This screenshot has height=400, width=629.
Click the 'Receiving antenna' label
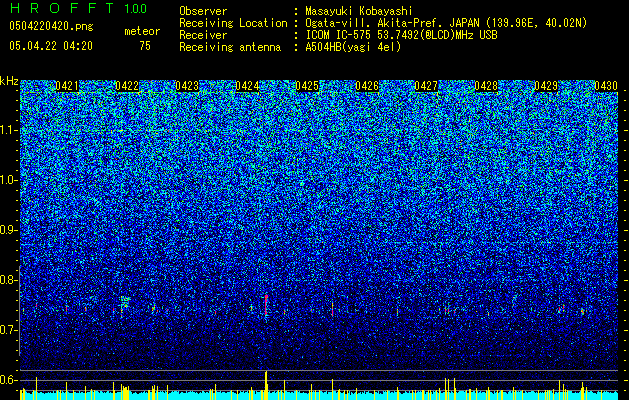(x=230, y=47)
